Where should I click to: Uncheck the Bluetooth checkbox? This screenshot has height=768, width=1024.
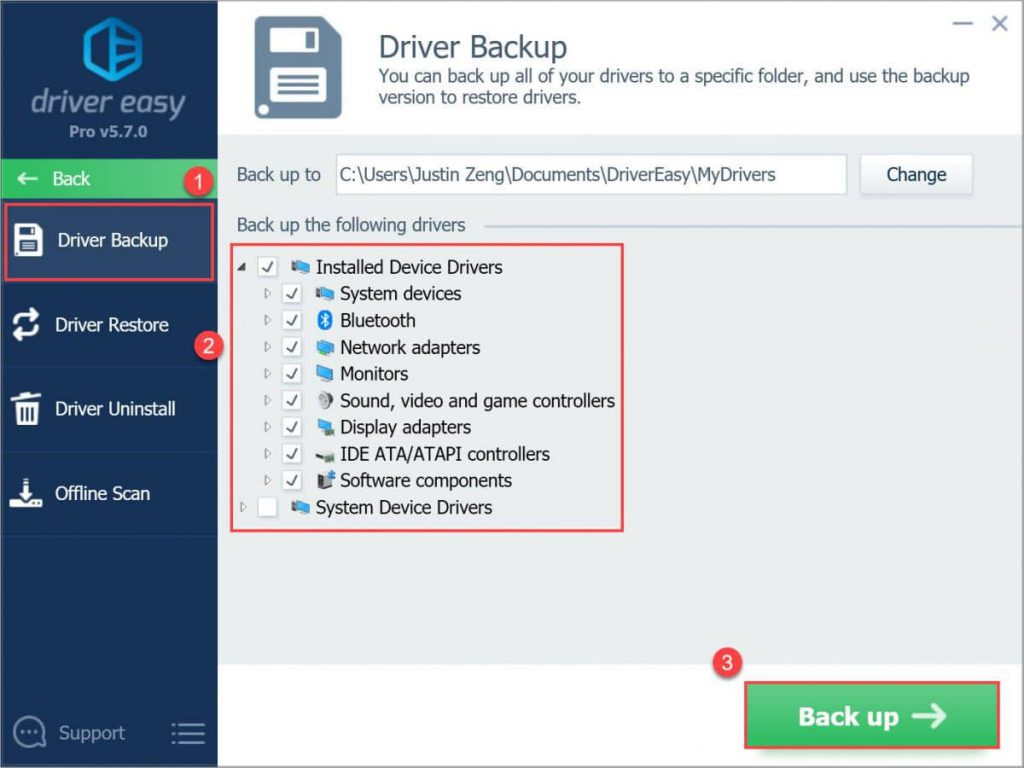pyautogui.click(x=291, y=321)
